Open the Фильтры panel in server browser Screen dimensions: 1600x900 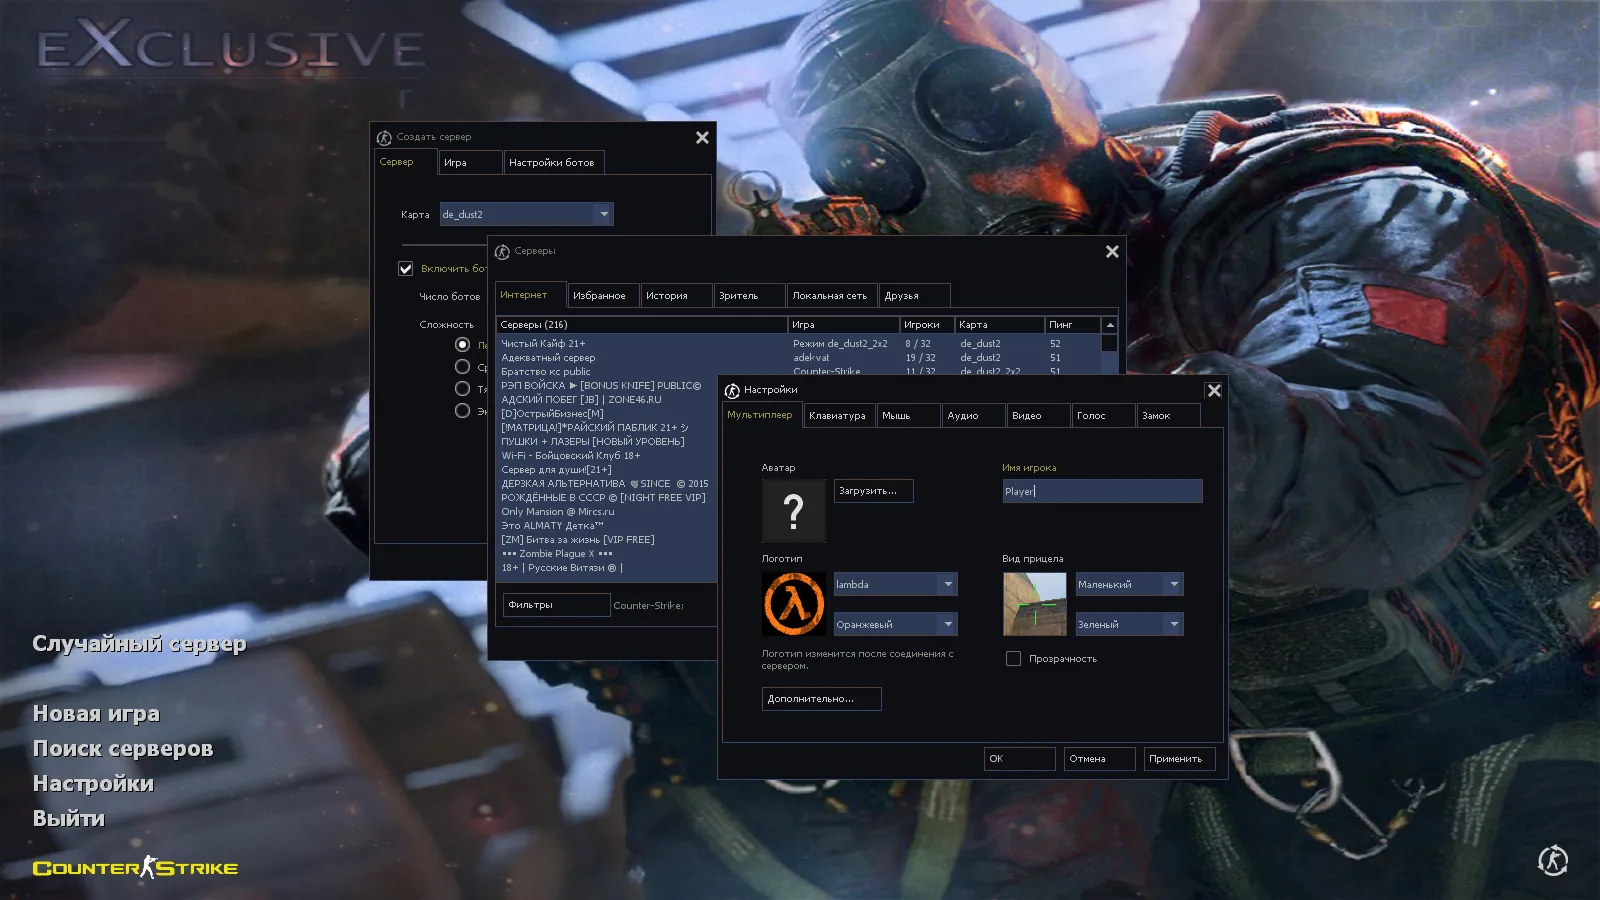click(x=555, y=604)
